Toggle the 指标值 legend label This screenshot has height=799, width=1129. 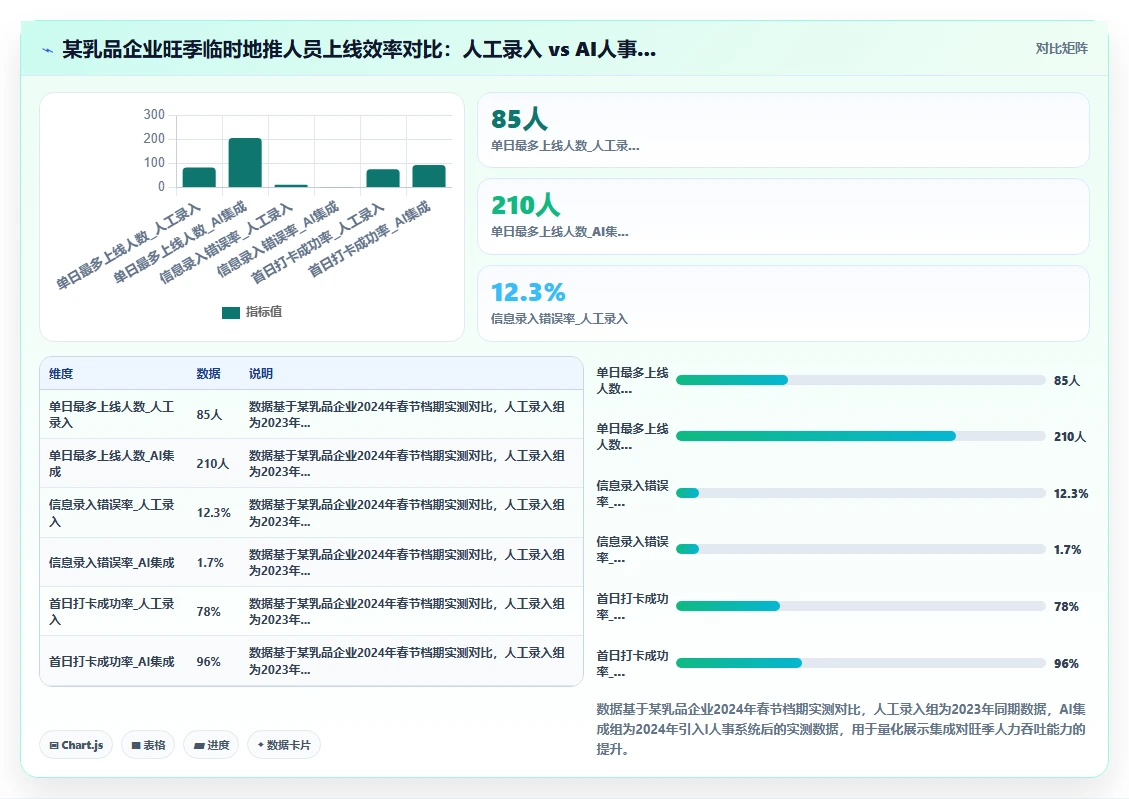coord(264,312)
